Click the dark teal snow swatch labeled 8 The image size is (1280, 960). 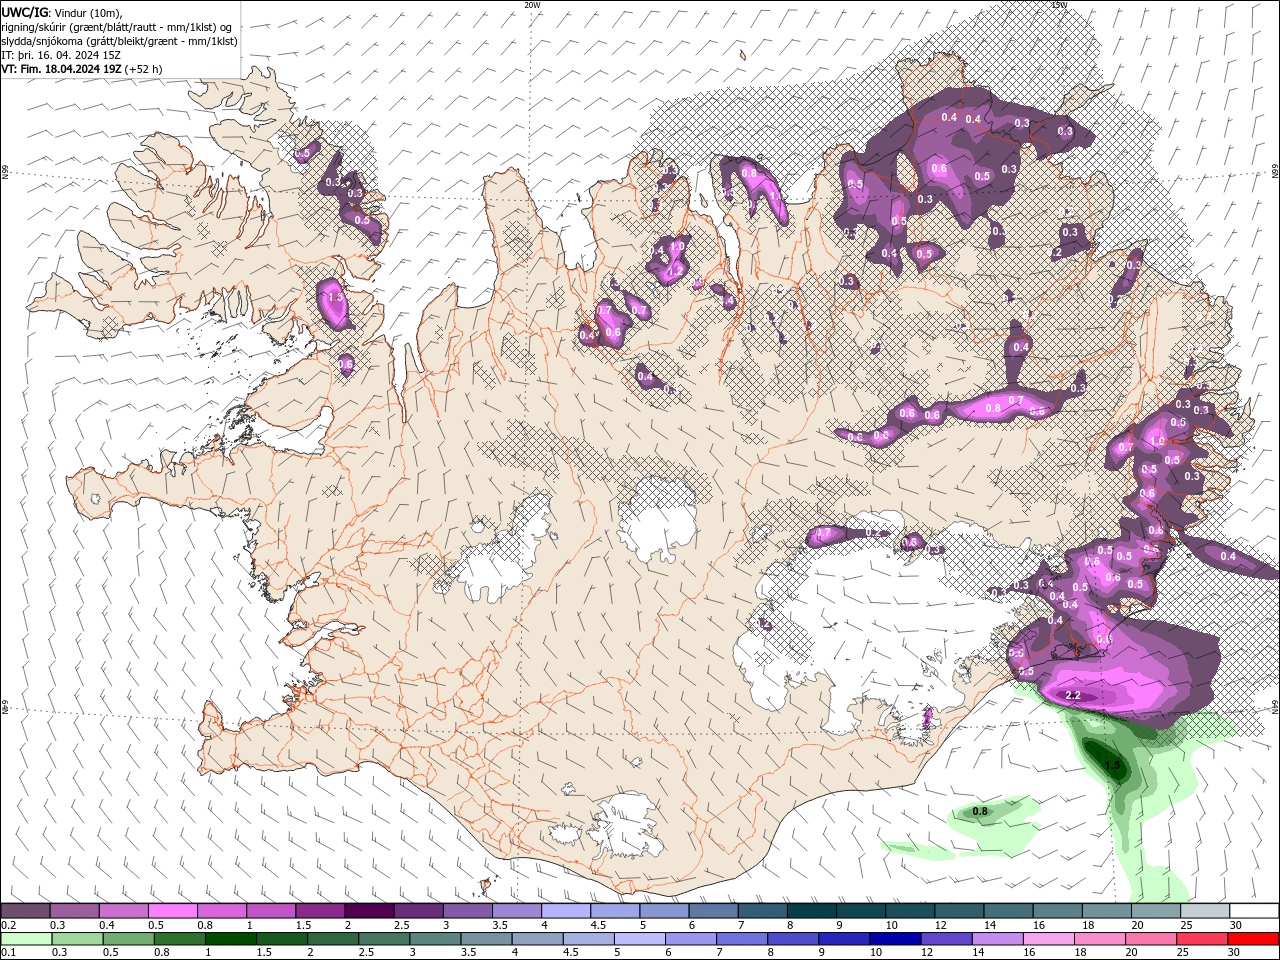click(x=812, y=911)
